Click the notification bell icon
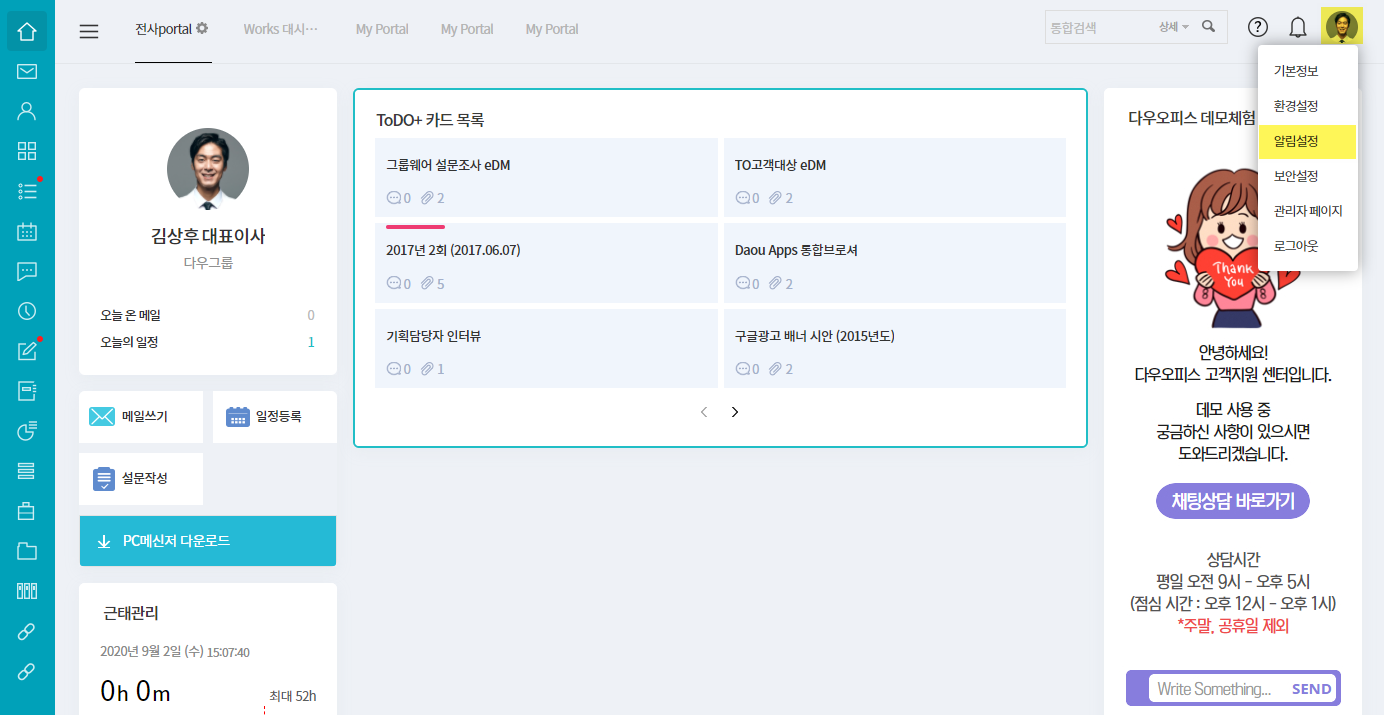 click(x=1298, y=28)
